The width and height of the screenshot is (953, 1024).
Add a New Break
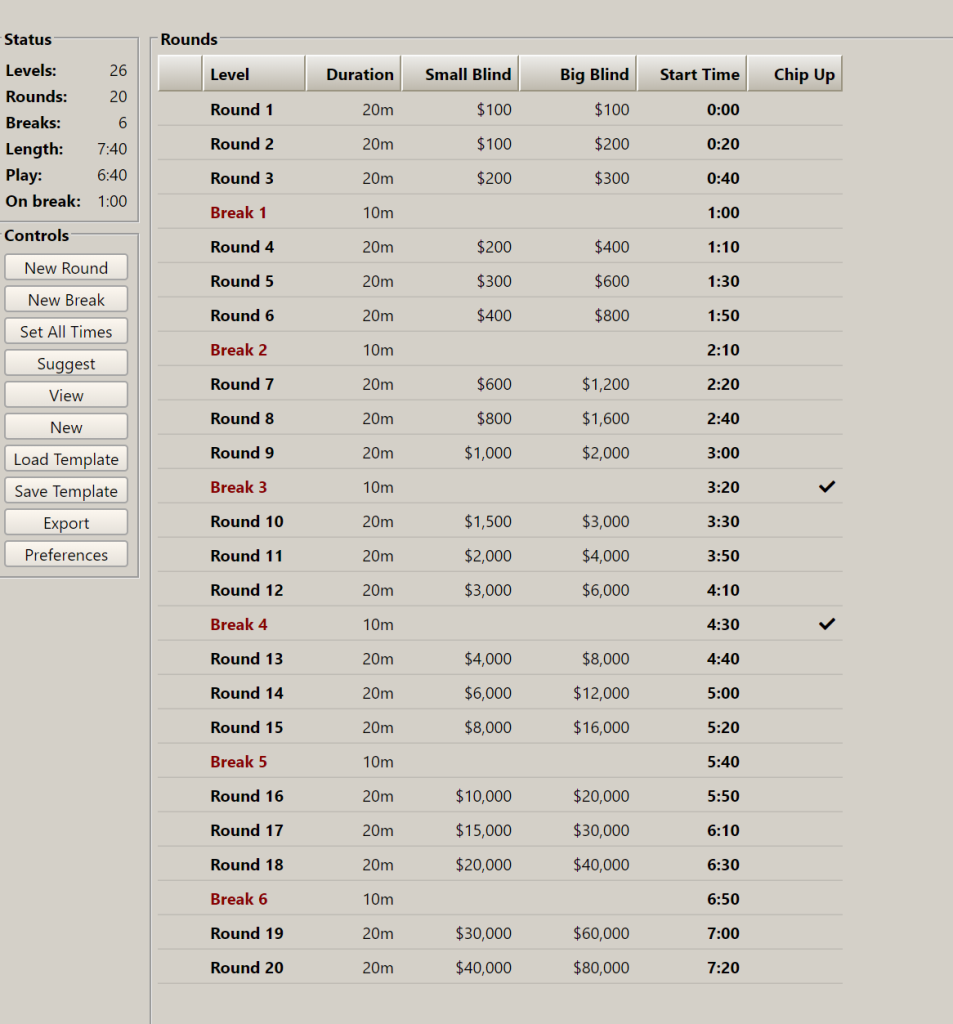pyautogui.click(x=66, y=300)
